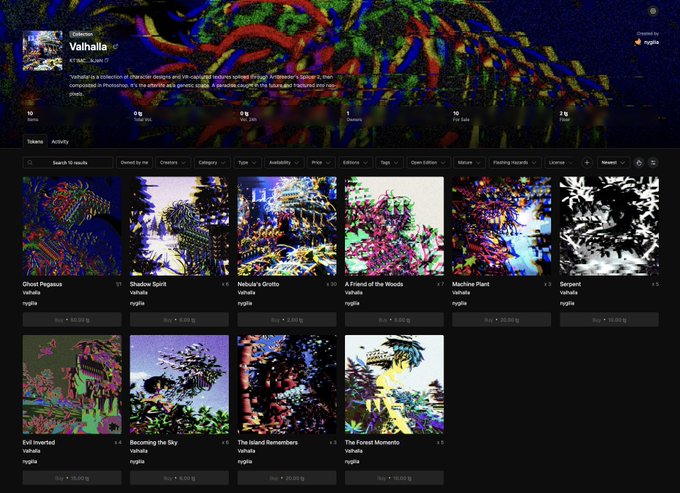Click nyglia creator link in header
Screen dimensions: 680x493
point(651,42)
